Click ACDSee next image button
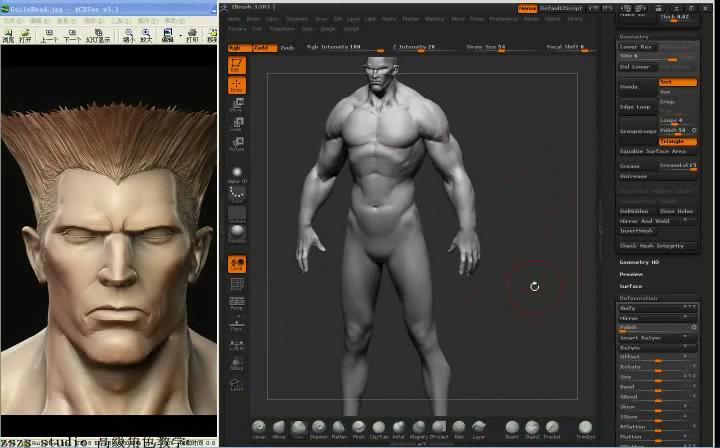 pos(72,35)
